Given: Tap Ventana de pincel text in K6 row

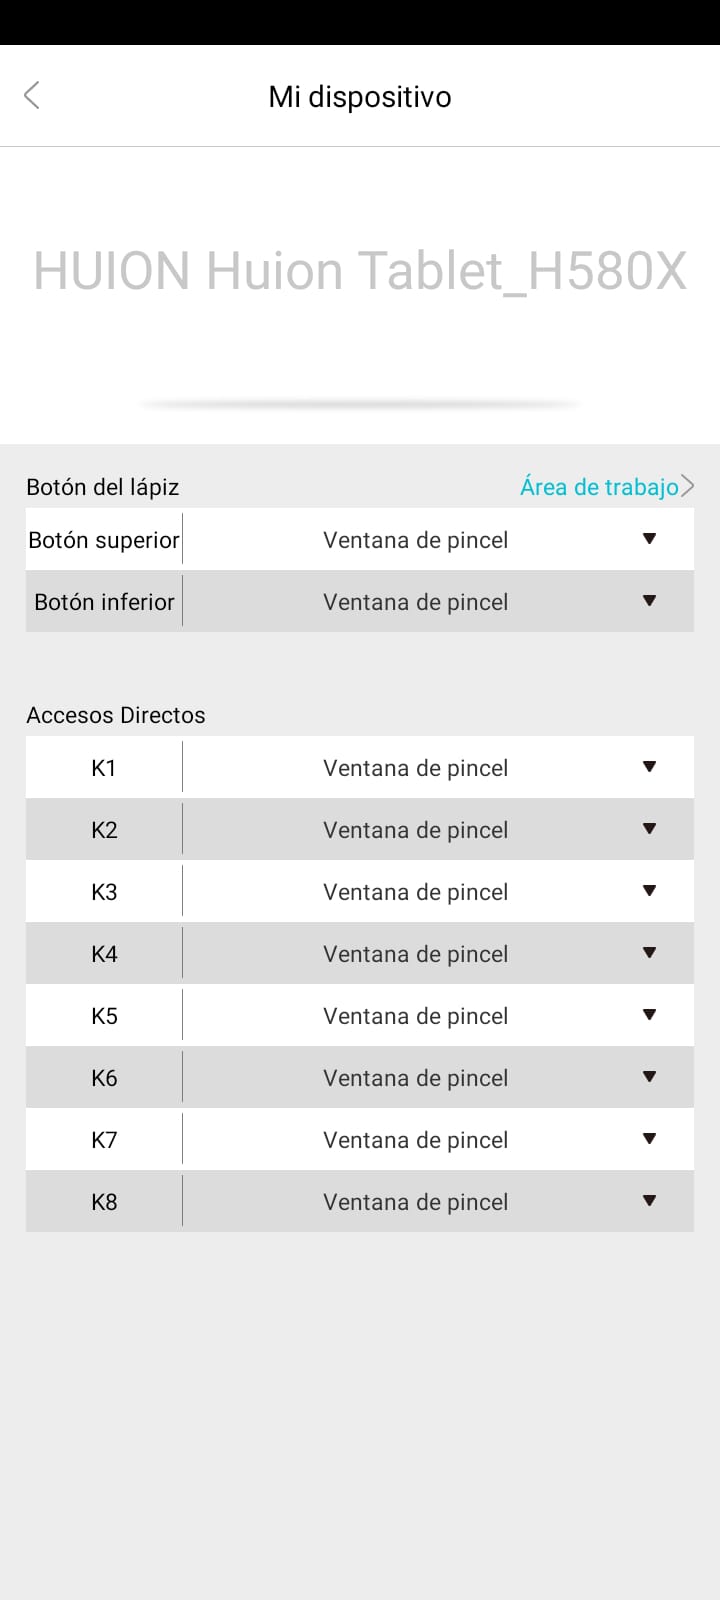Looking at the screenshot, I should tap(415, 1078).
